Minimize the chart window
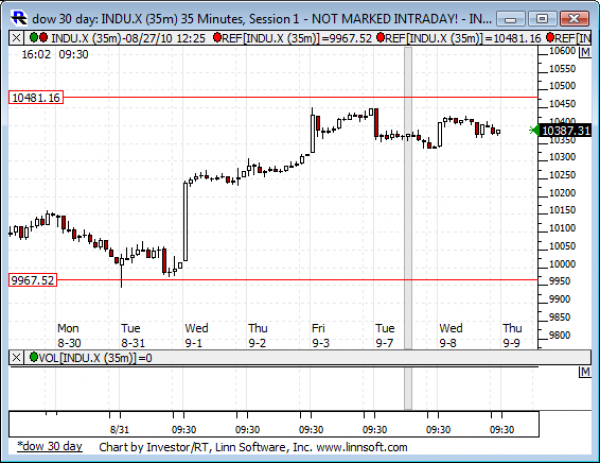Viewport: 600px width, 463px height. click(511, 18)
